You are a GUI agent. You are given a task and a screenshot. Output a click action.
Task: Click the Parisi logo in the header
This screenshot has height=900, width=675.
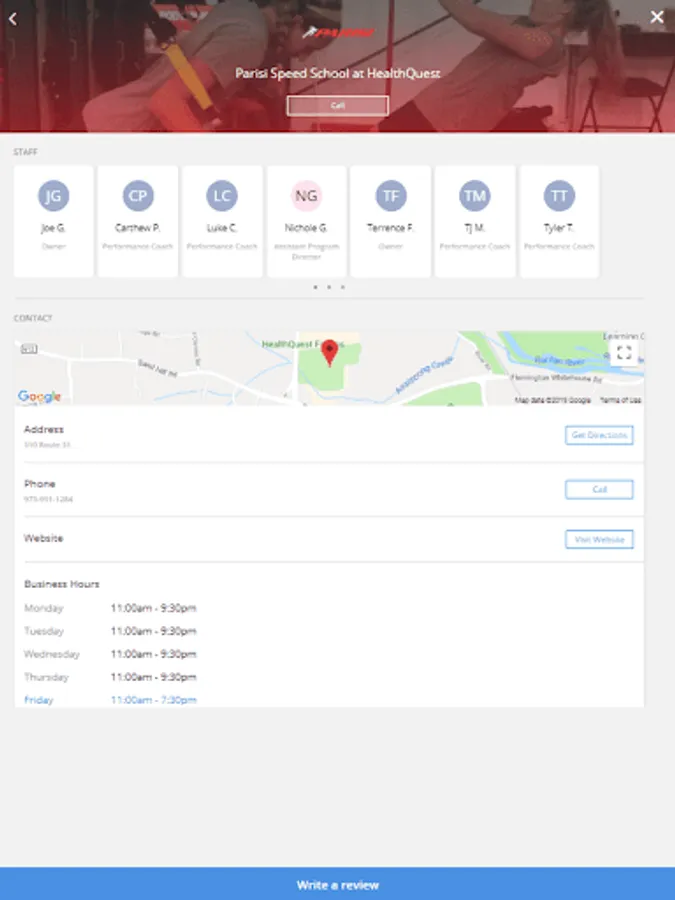338,32
